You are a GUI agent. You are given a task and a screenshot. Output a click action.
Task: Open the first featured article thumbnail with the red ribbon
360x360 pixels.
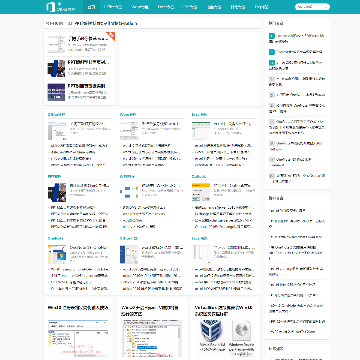56,44
